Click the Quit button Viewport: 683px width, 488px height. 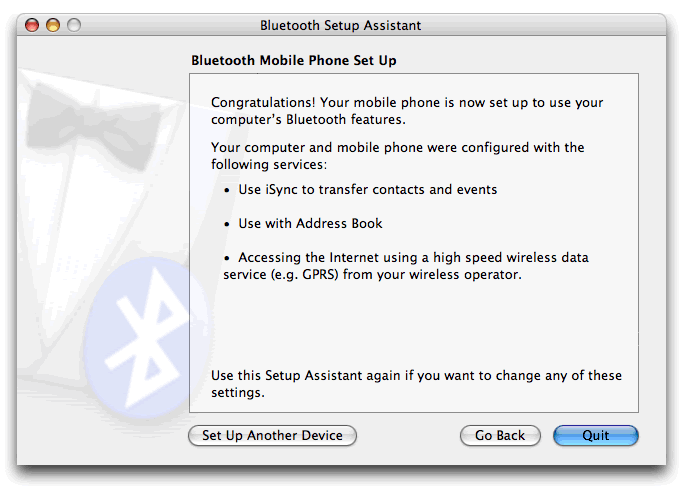click(x=596, y=436)
